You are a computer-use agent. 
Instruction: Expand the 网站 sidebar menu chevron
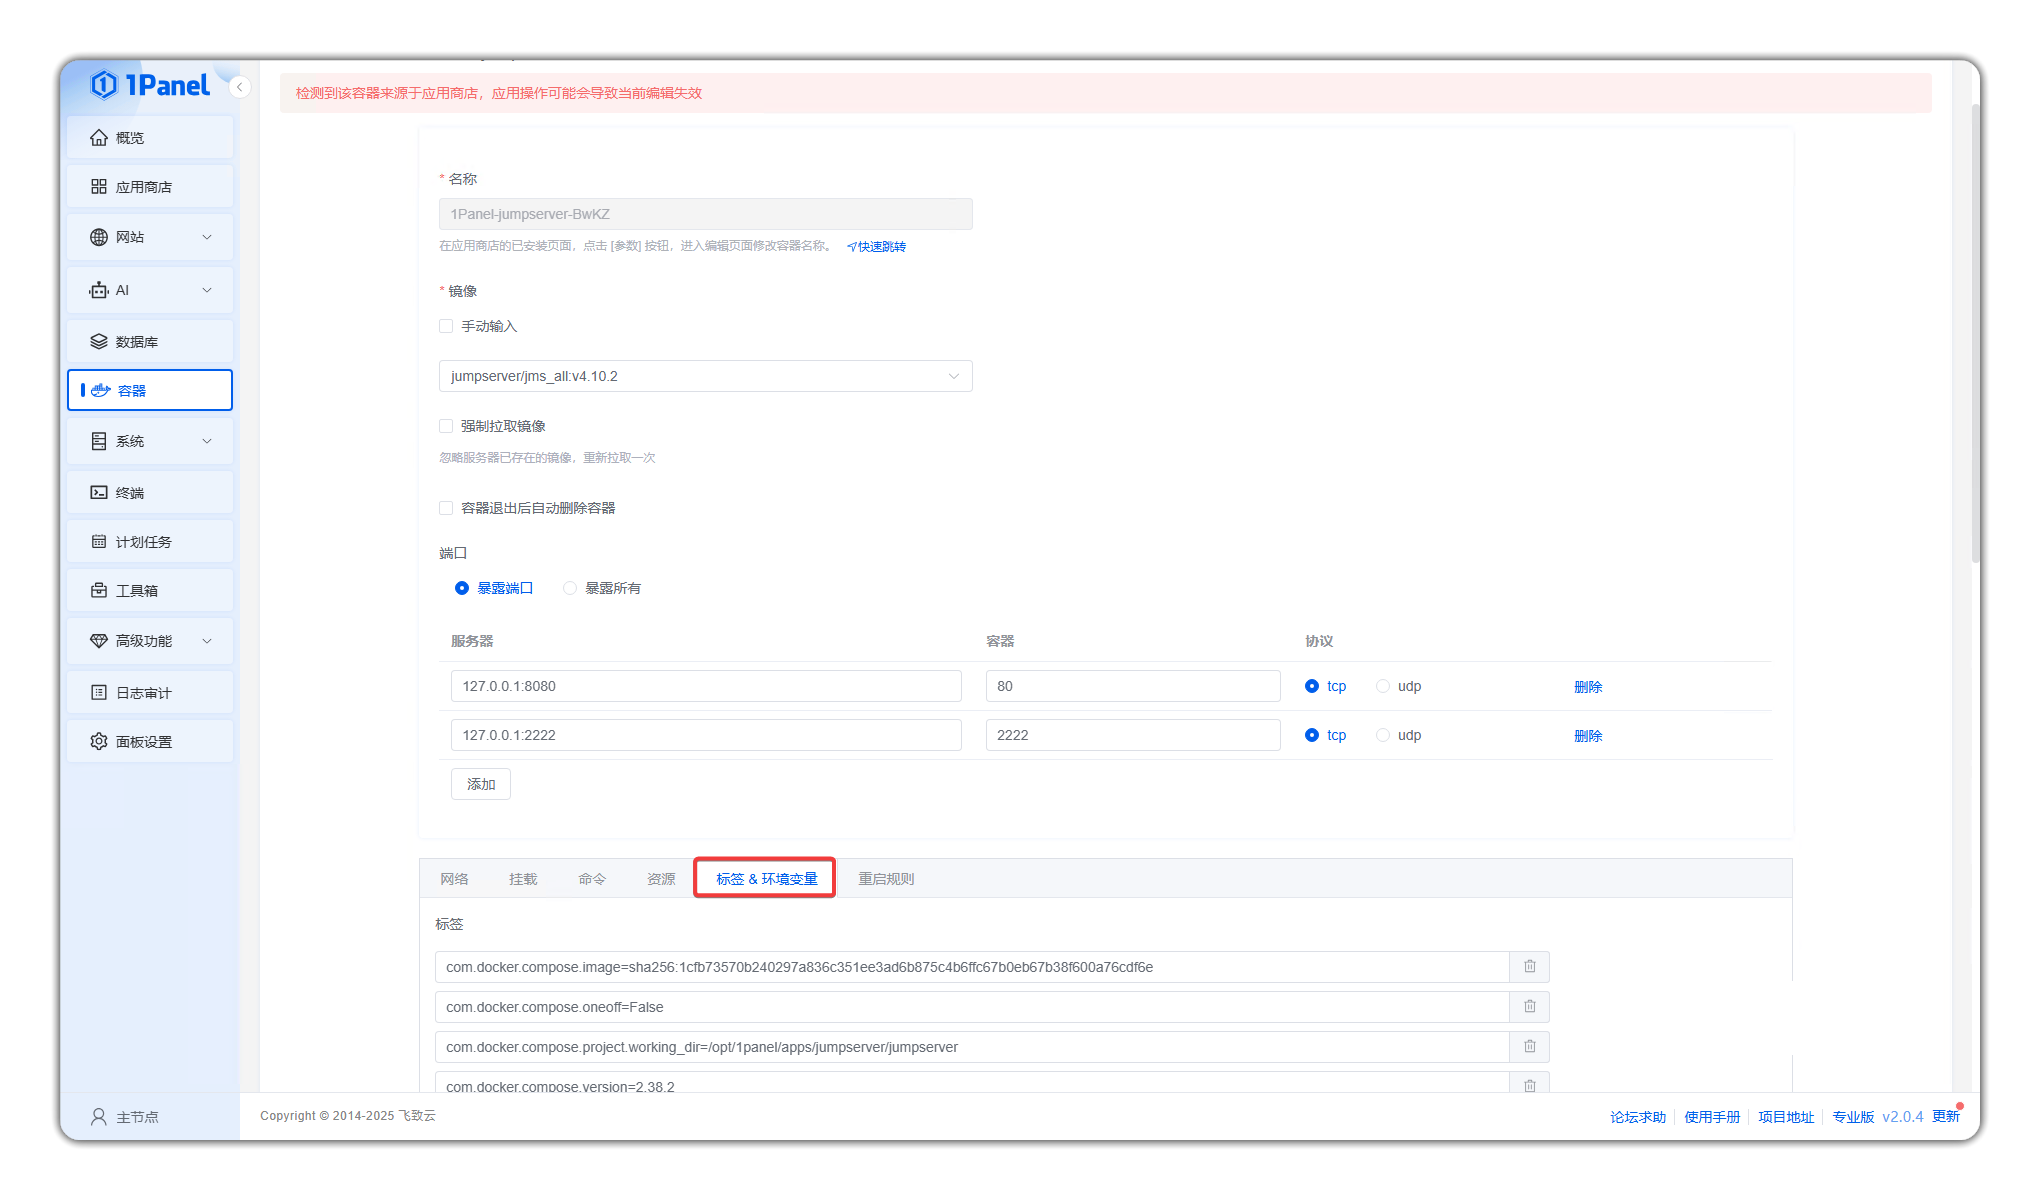coord(207,237)
